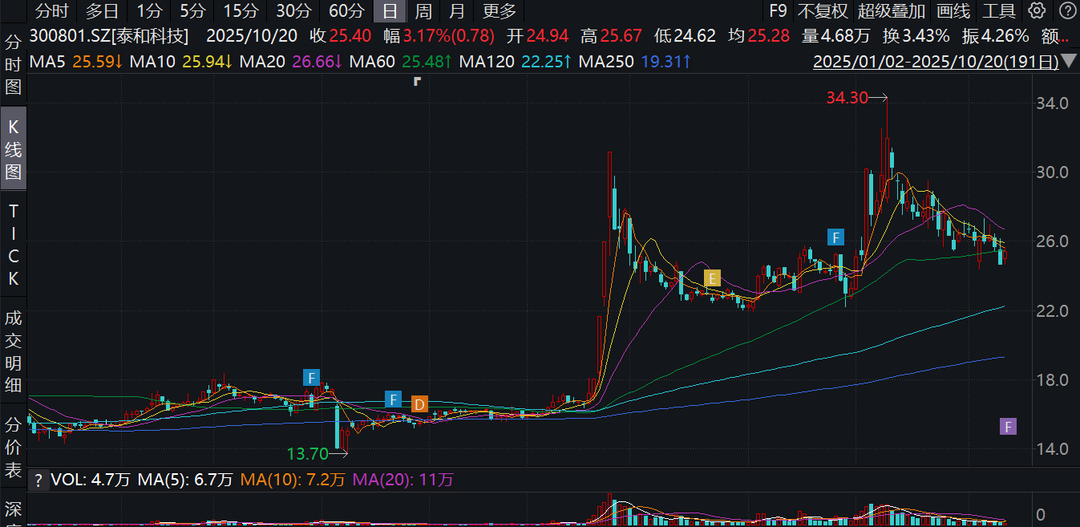Switch to weekly 周 period
This screenshot has width=1080, height=527.
coord(424,11)
